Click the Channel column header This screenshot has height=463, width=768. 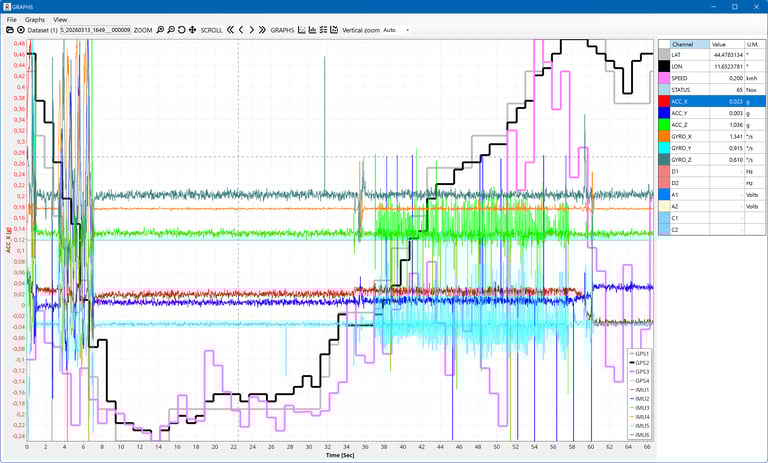tap(688, 45)
